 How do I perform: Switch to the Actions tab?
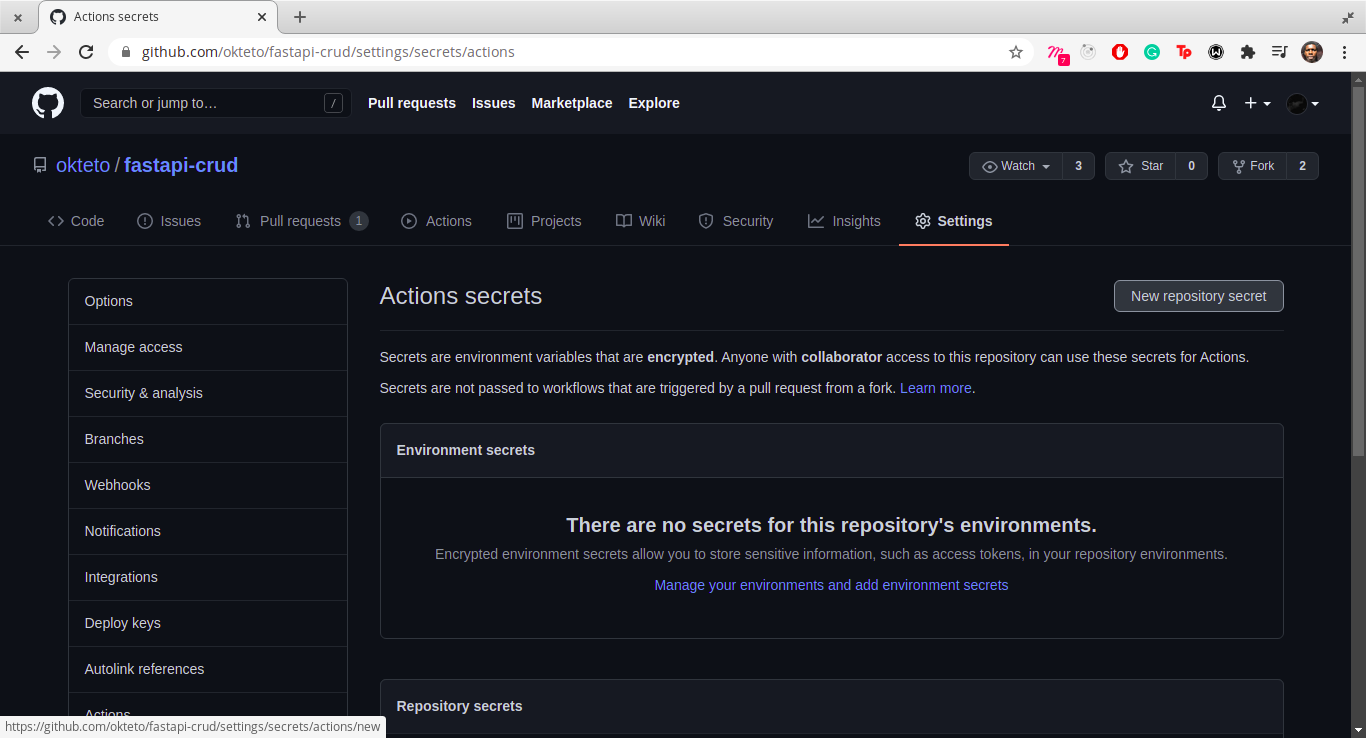[x=436, y=221]
